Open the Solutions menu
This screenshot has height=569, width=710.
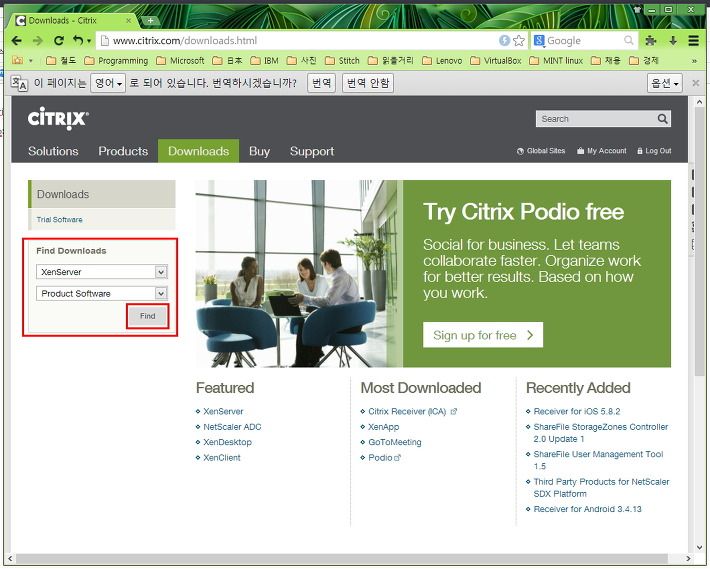coord(53,151)
